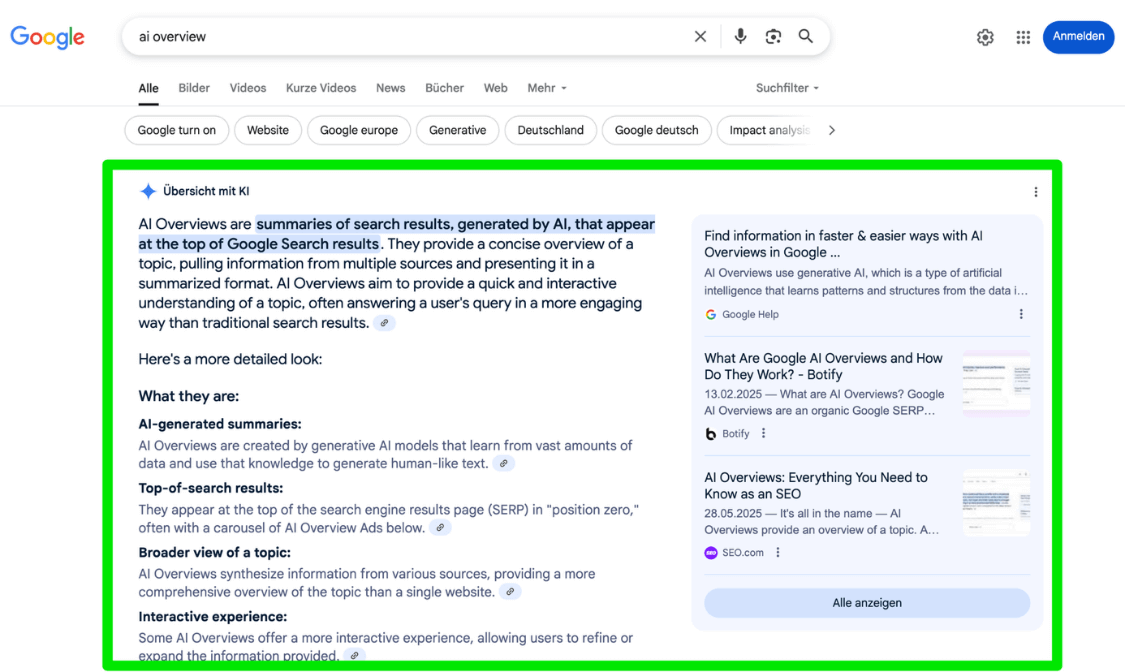Open What Are Google AI Overviews Botify link

coord(823,366)
